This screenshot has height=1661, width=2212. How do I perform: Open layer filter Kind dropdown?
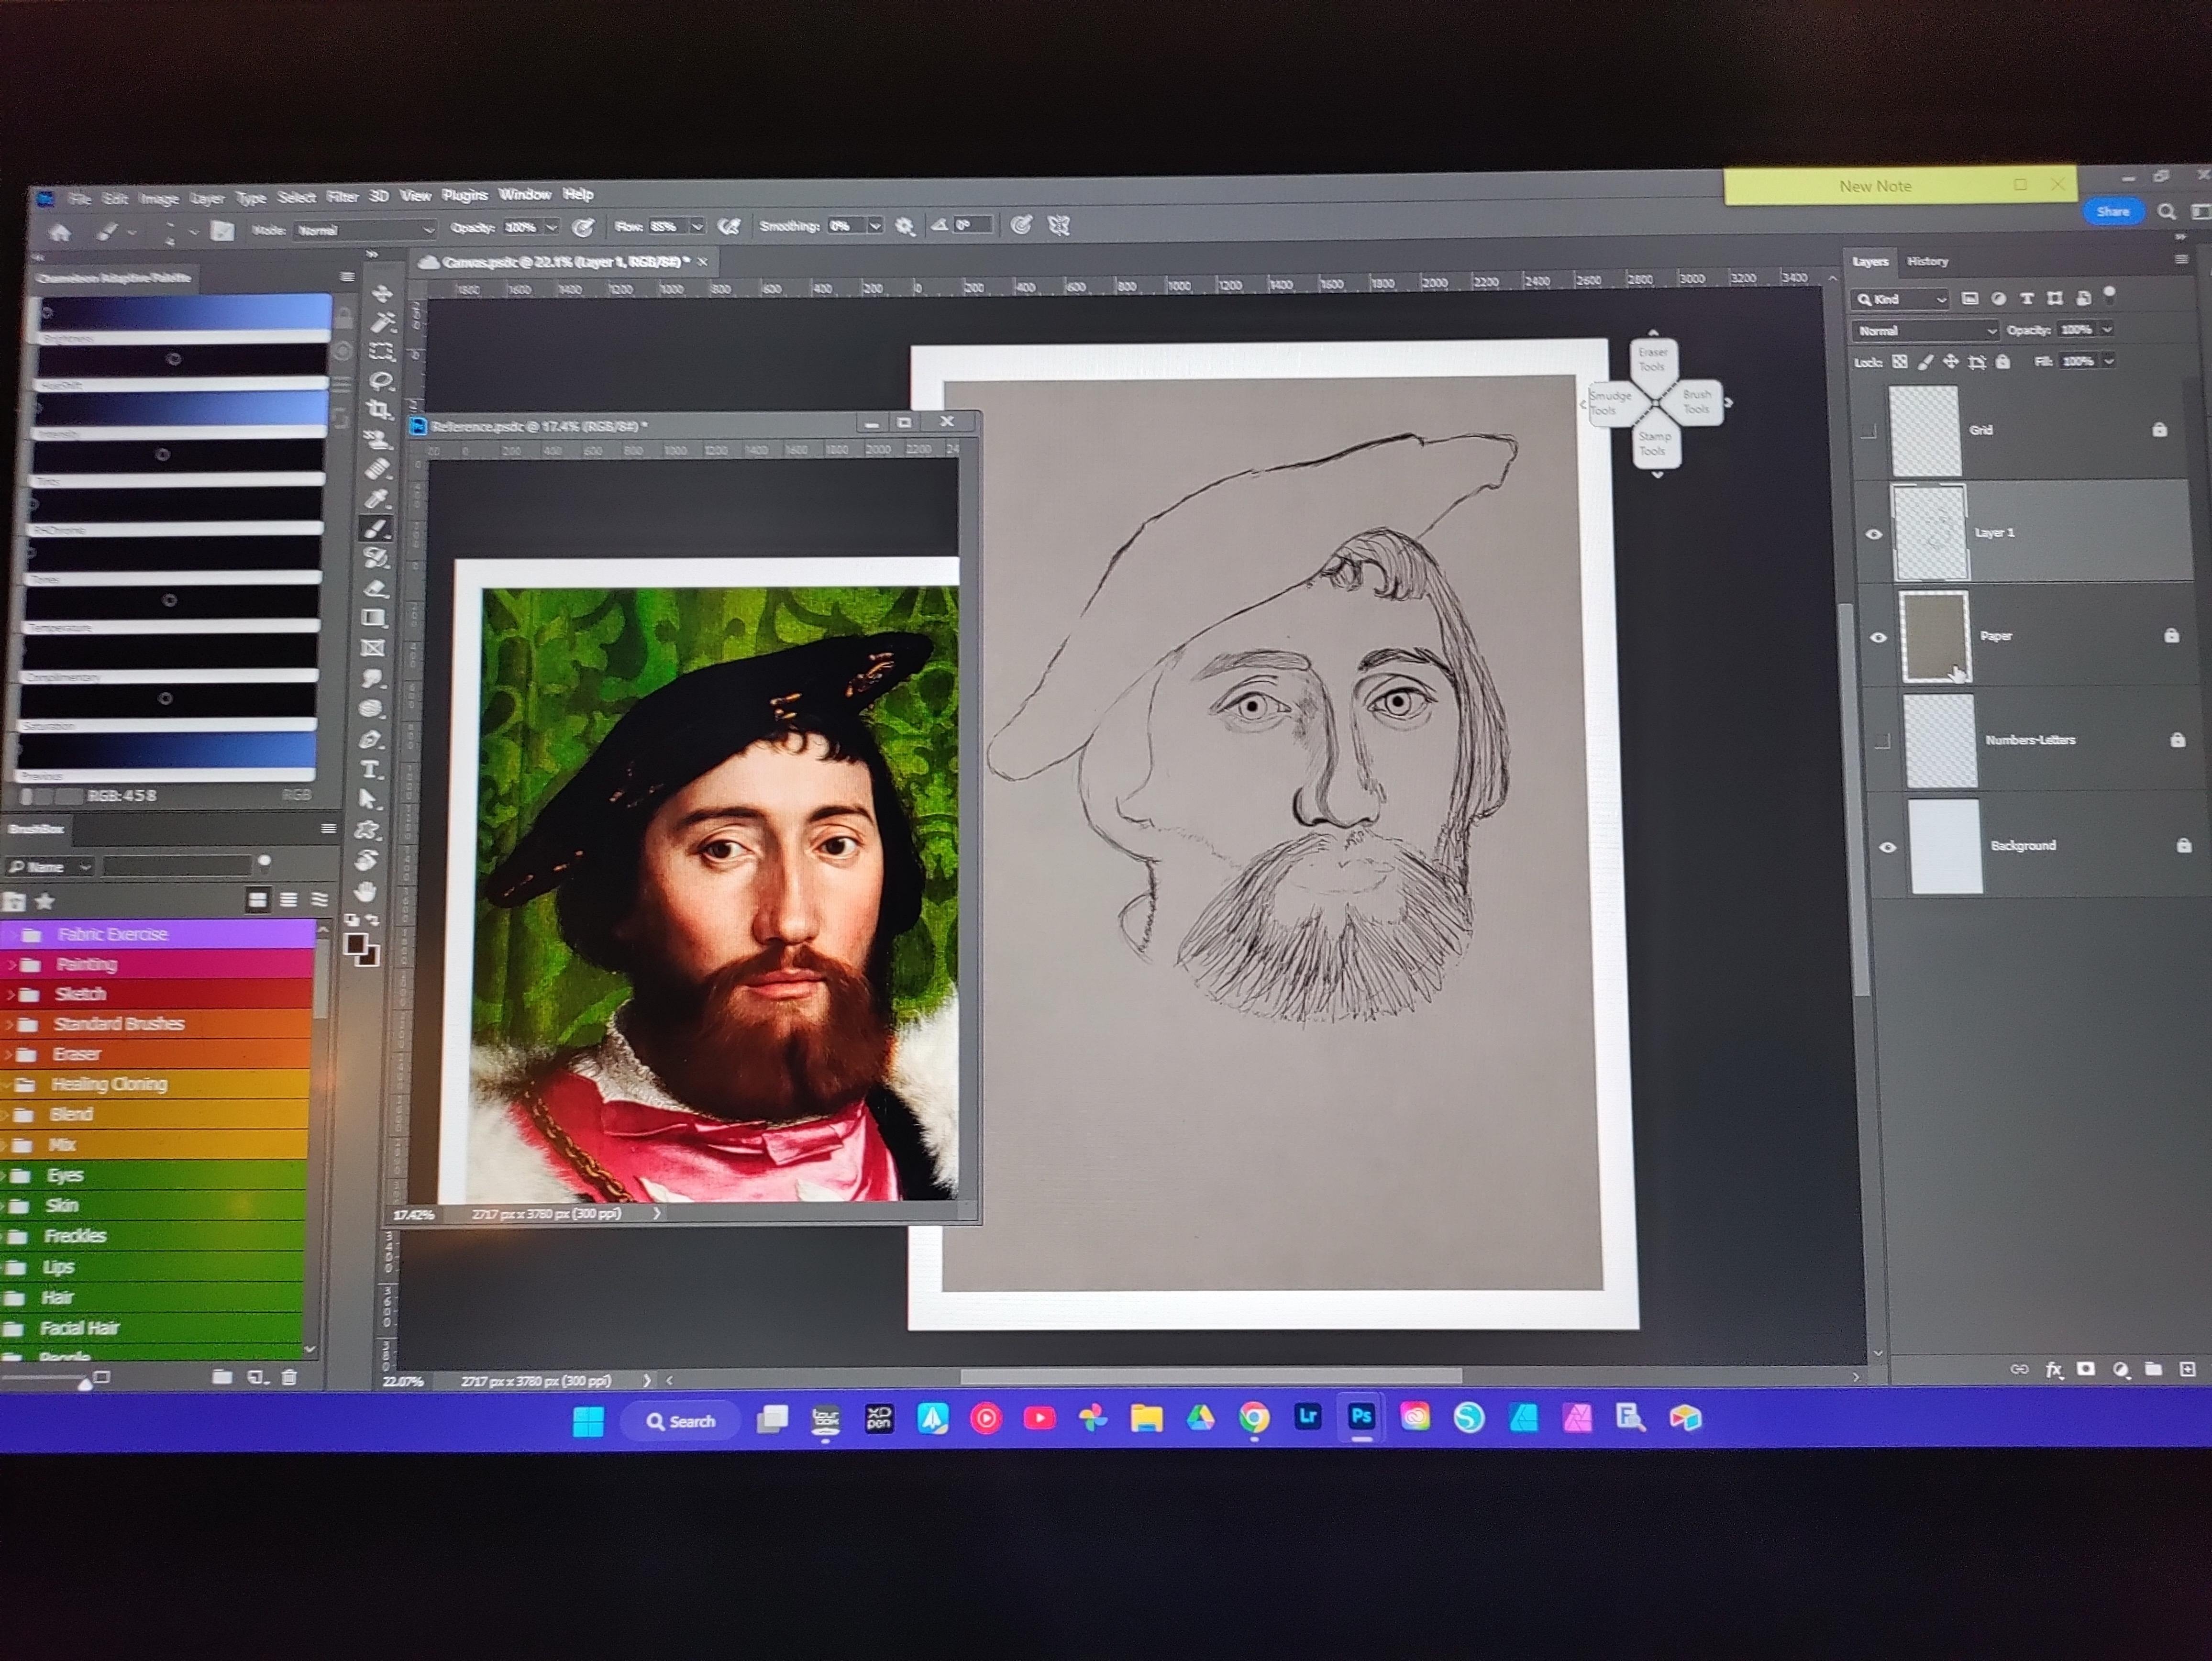pyautogui.click(x=1900, y=299)
